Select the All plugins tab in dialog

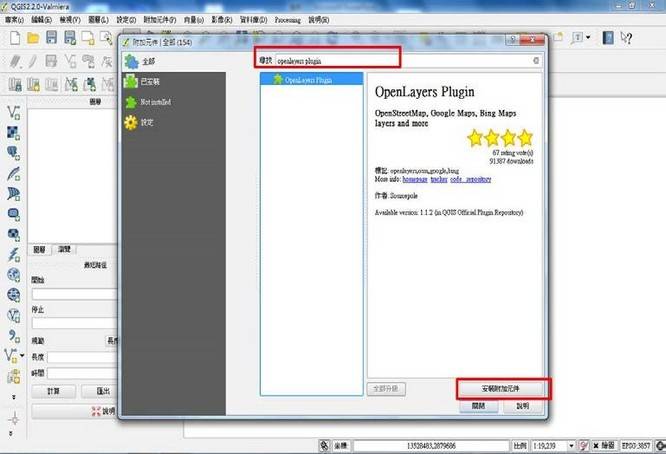click(174, 62)
